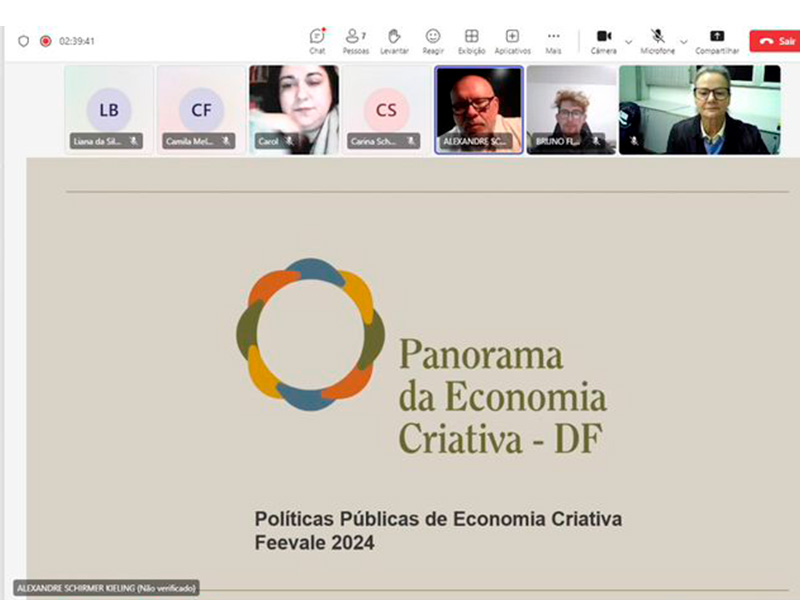Open Aplicativos apps panel

pyautogui.click(x=512, y=41)
